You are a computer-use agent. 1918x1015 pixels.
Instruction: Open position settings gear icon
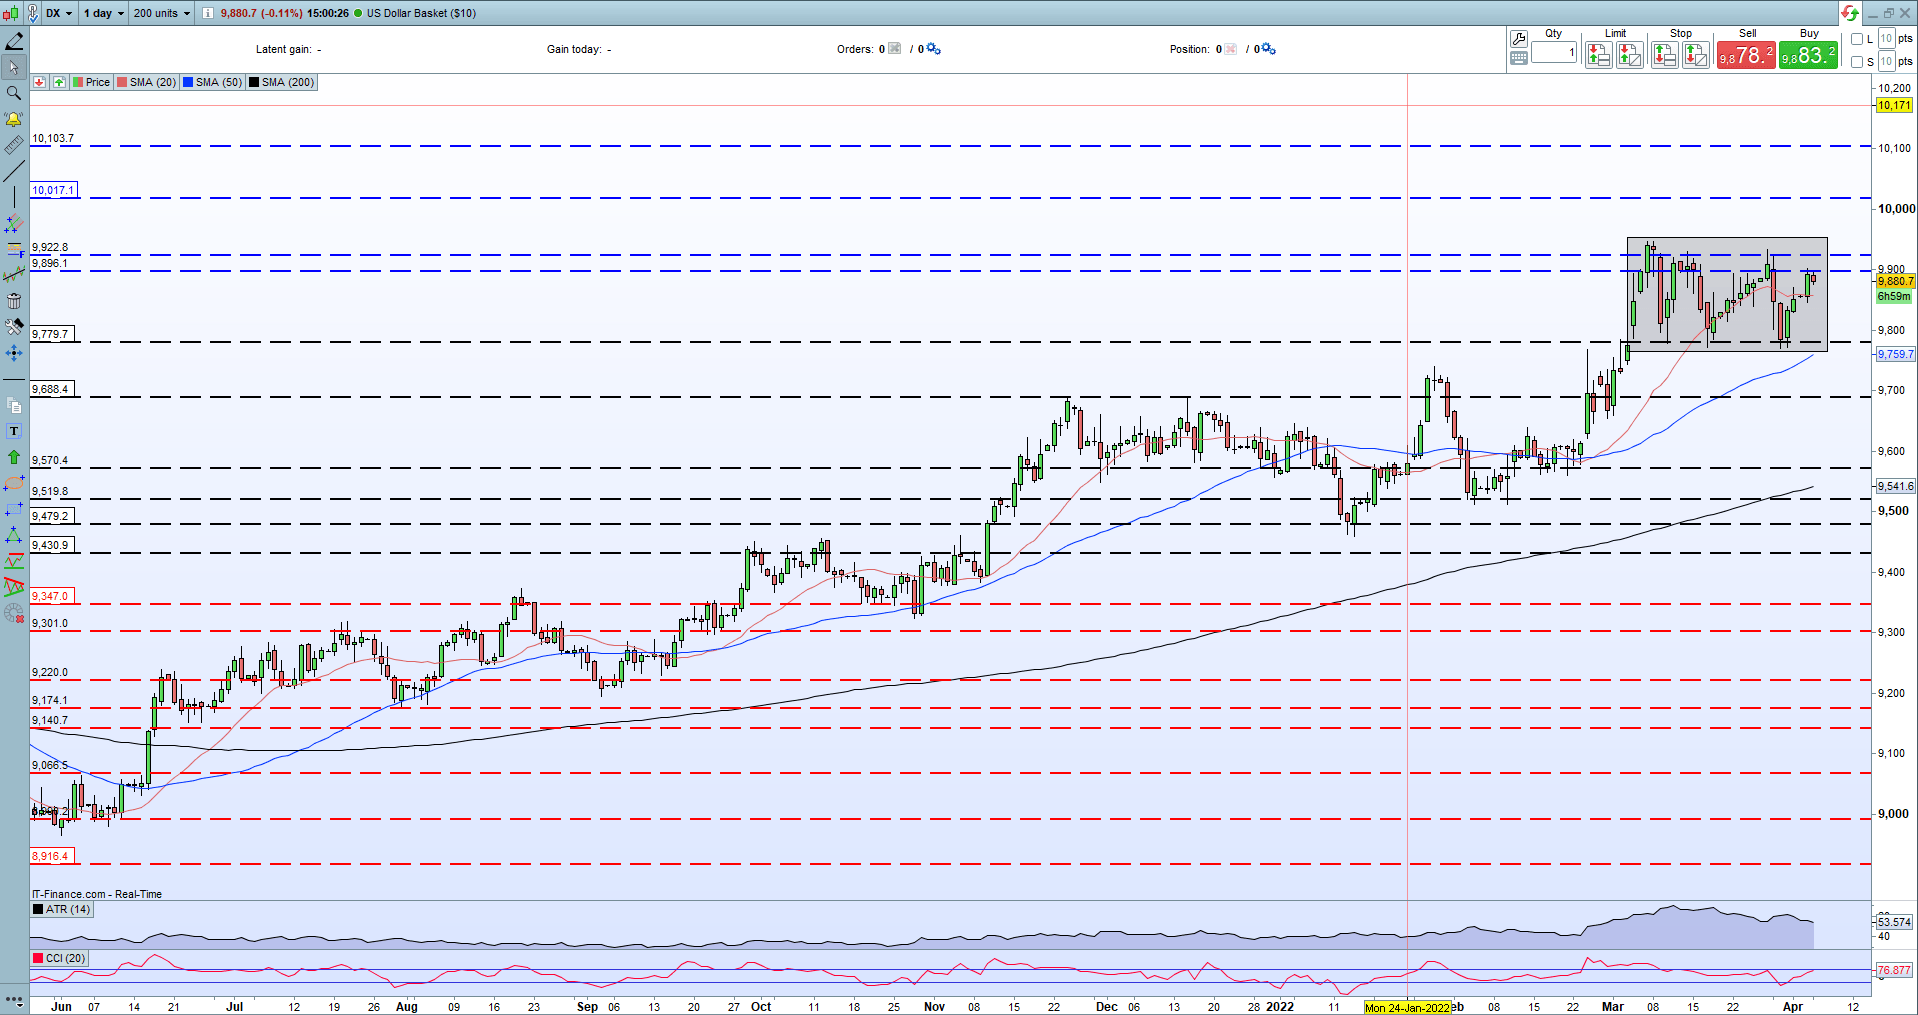click(x=1268, y=48)
